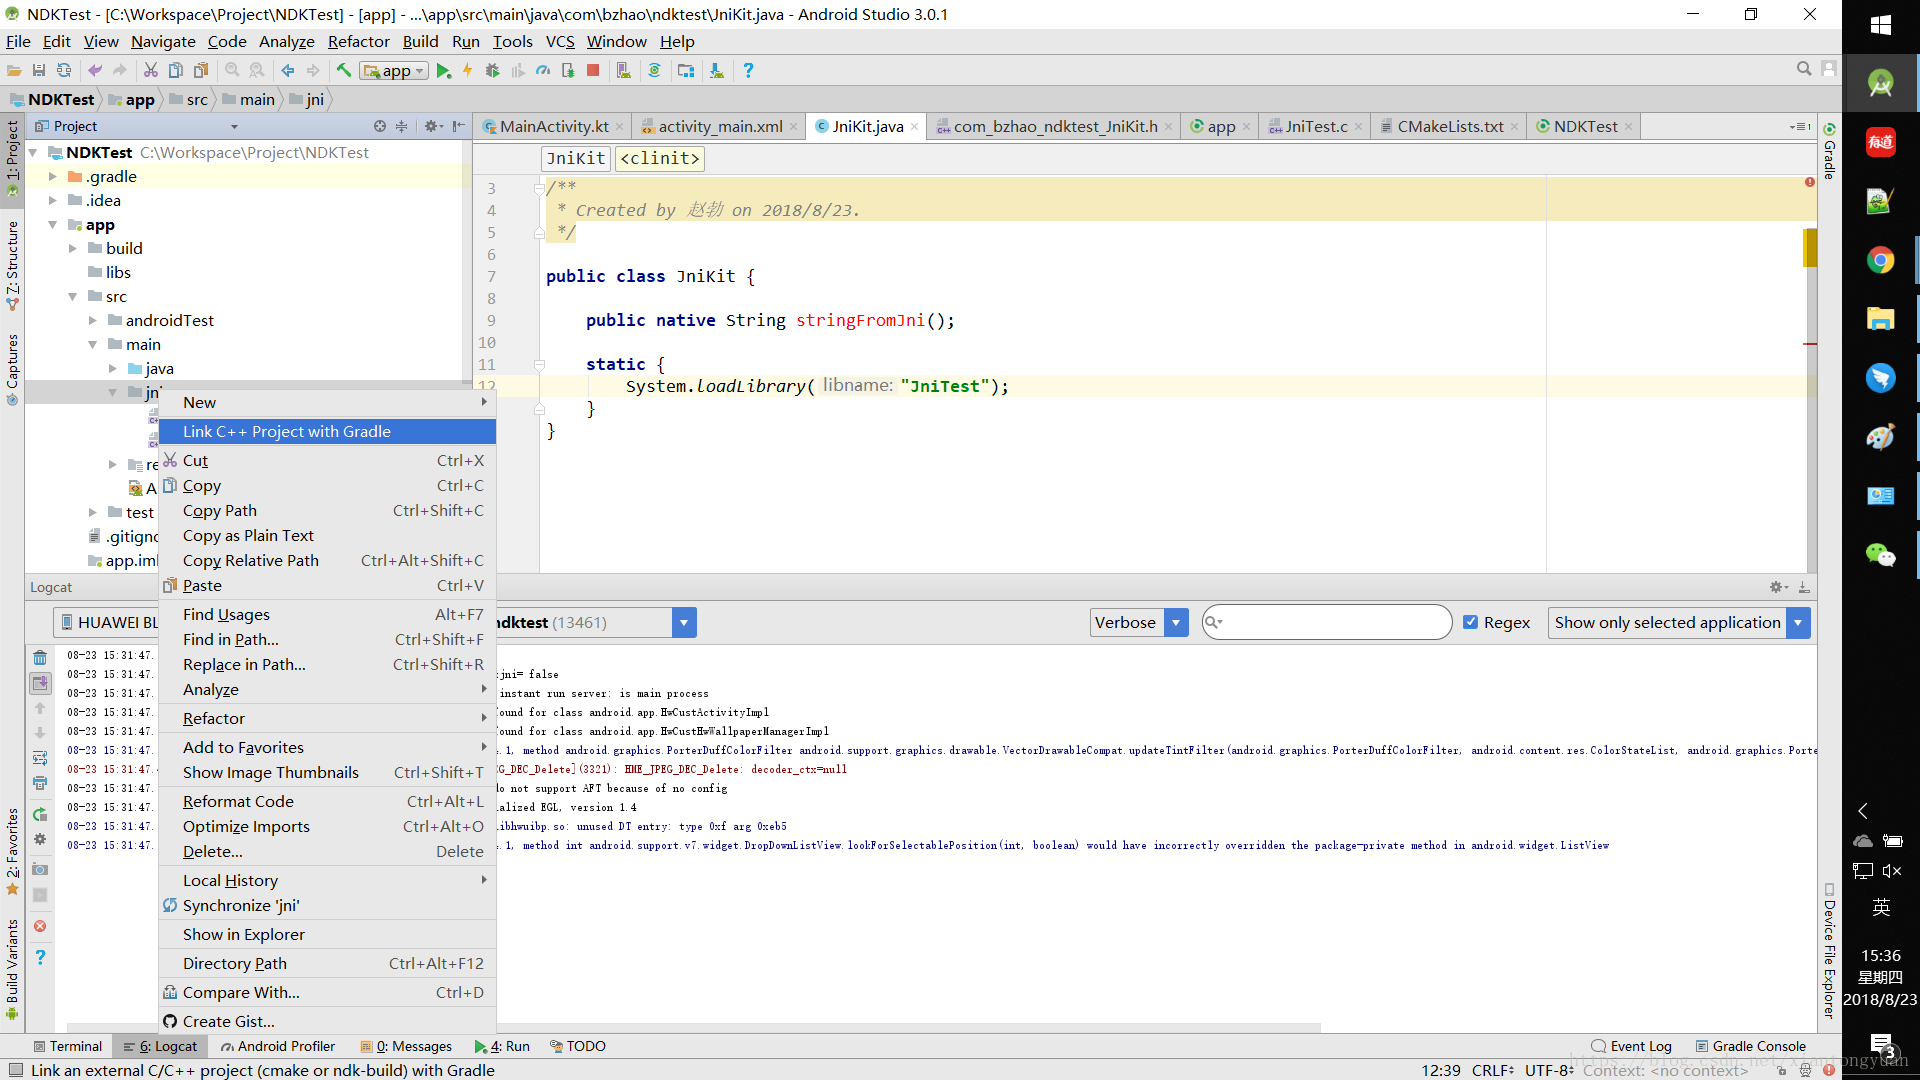The width and height of the screenshot is (1920, 1080).
Task: Expand the build folder
Action: (x=73, y=248)
